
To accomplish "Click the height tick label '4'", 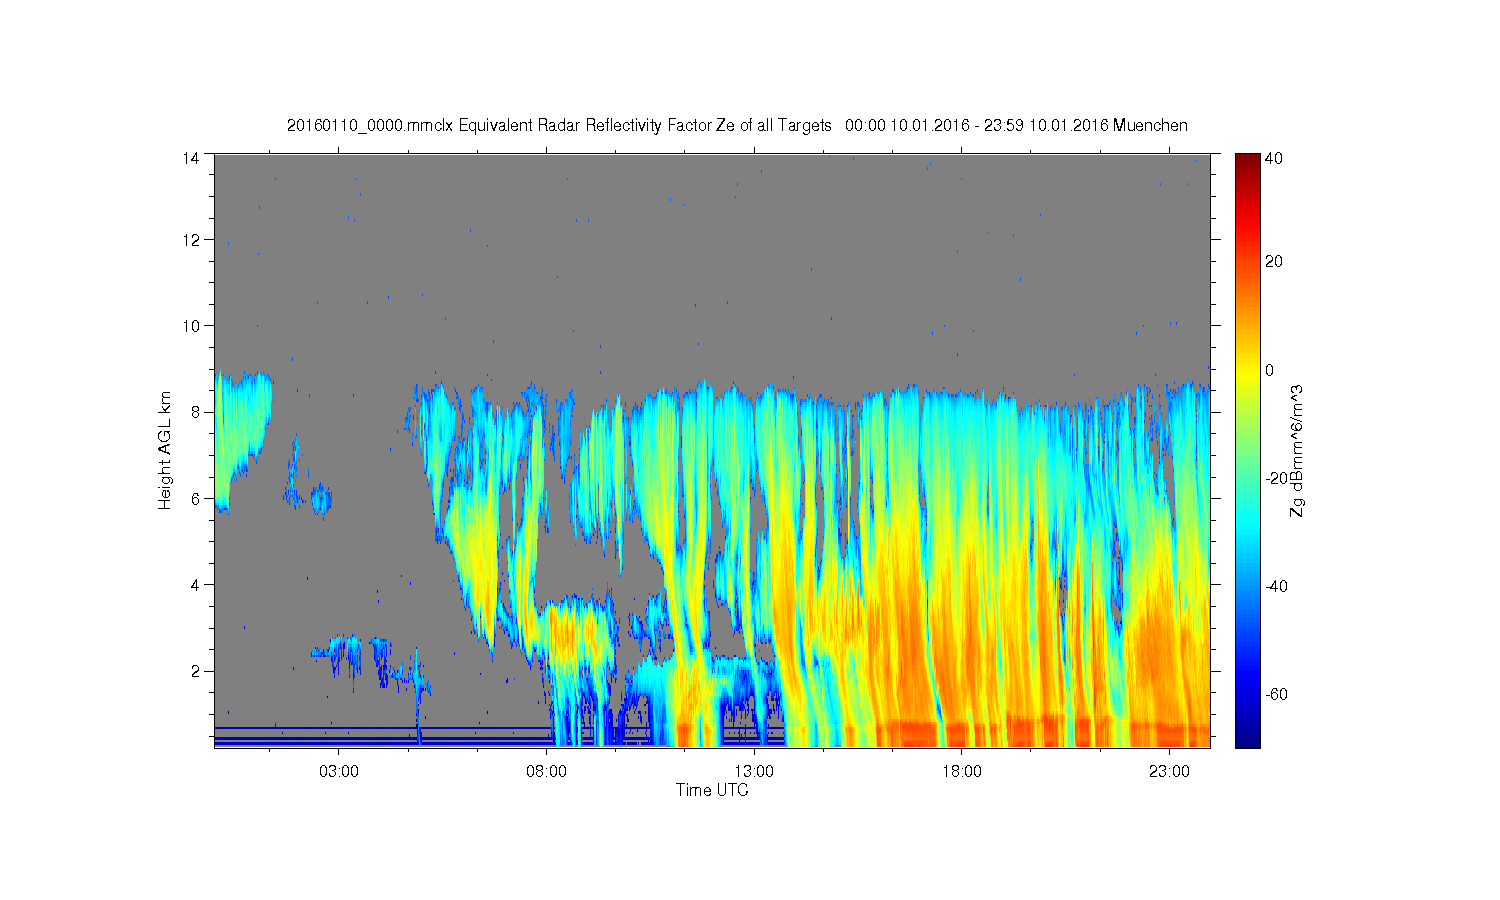I will pos(196,585).
